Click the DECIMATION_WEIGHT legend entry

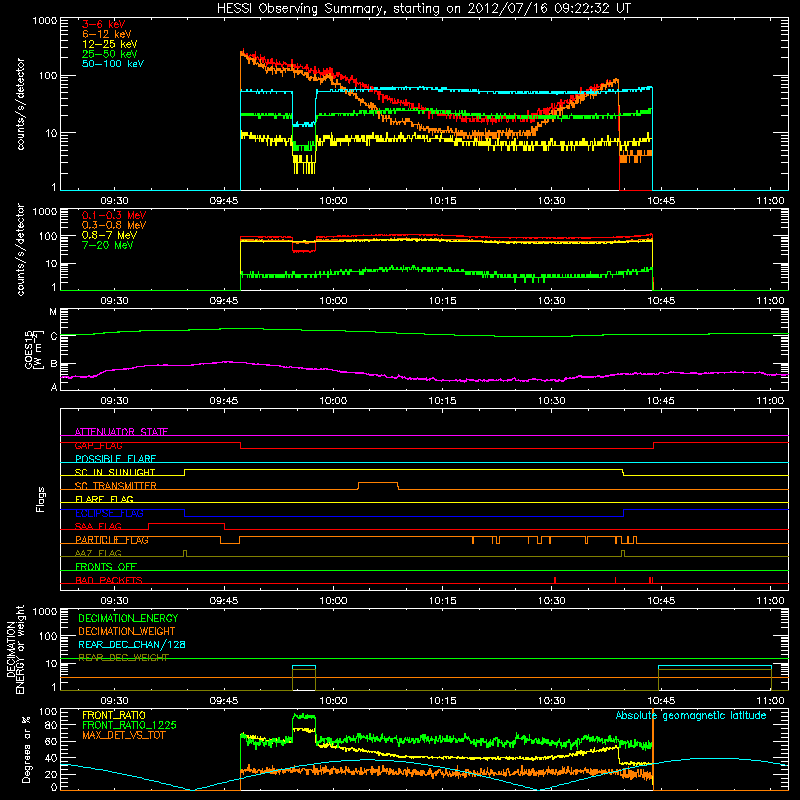127,631
